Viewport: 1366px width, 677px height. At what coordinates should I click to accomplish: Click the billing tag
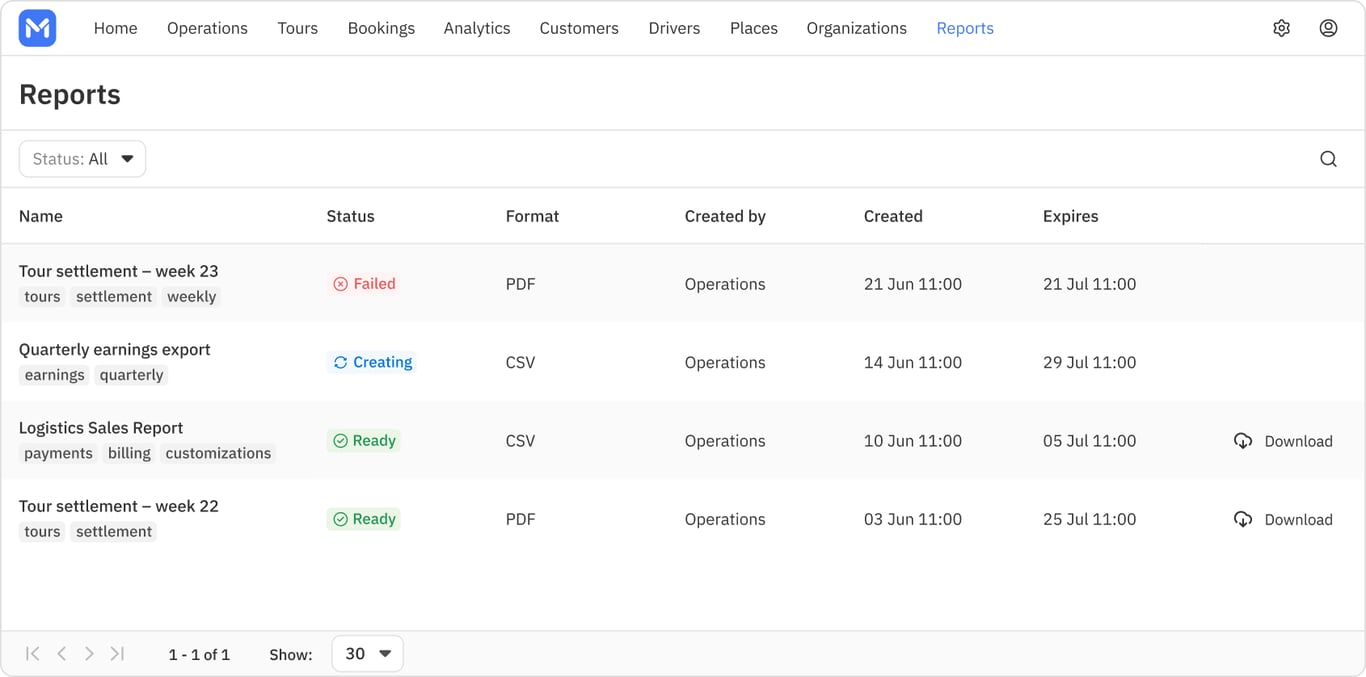pyautogui.click(x=129, y=453)
